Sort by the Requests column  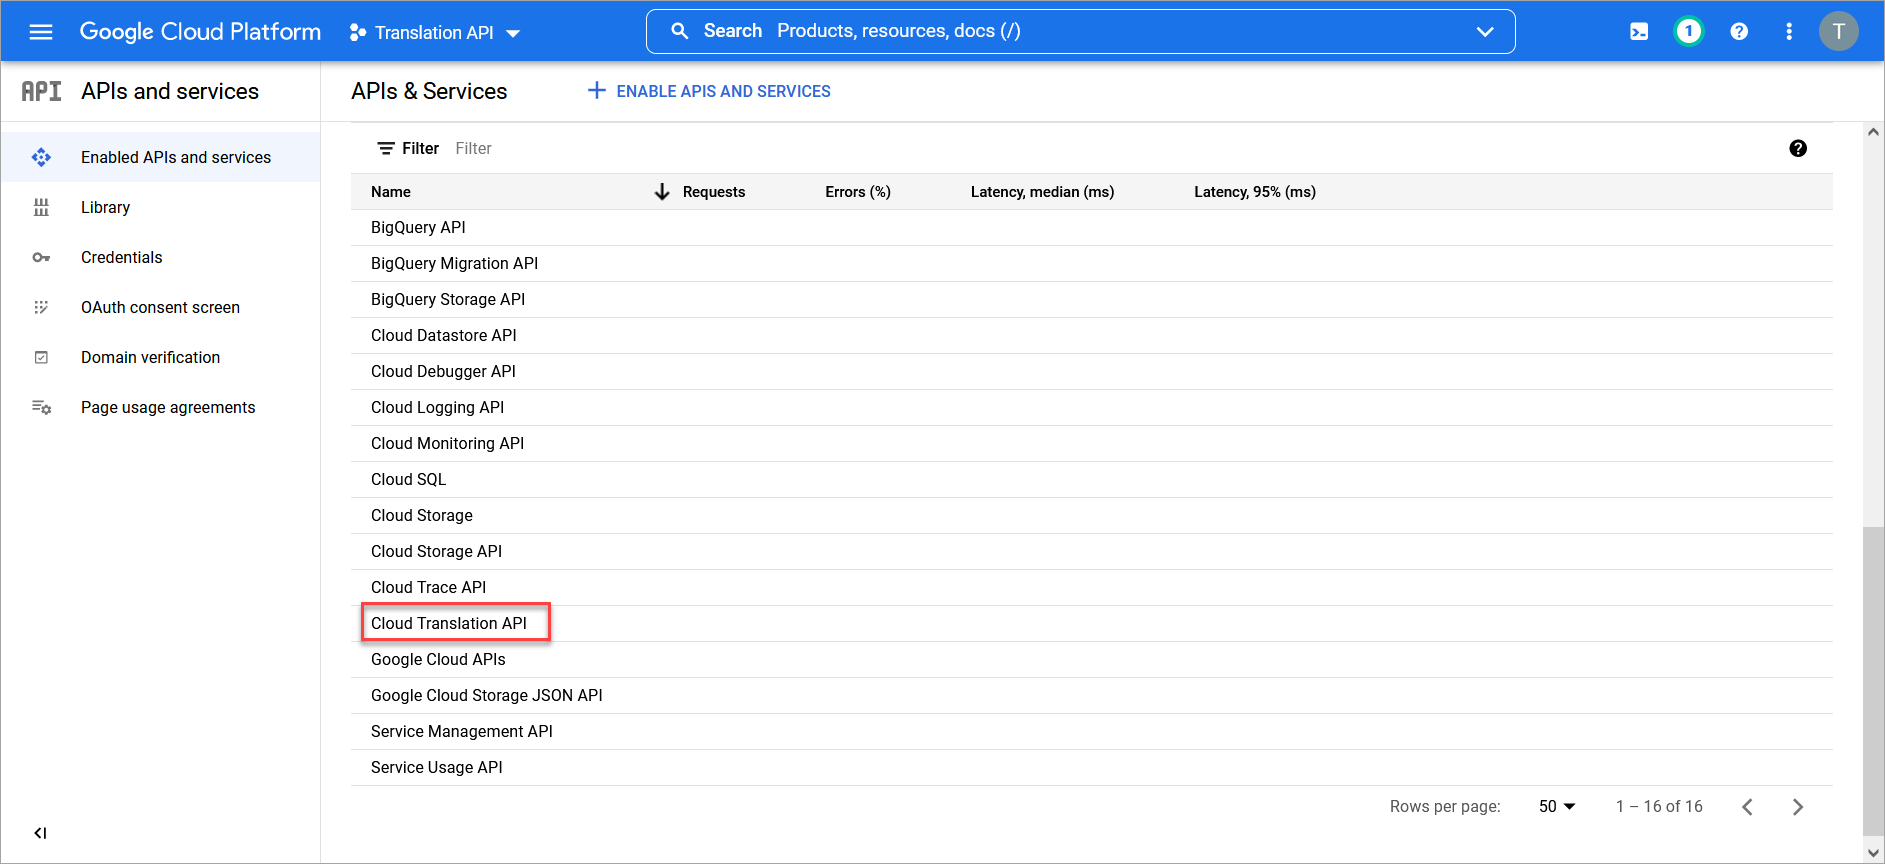pos(714,192)
